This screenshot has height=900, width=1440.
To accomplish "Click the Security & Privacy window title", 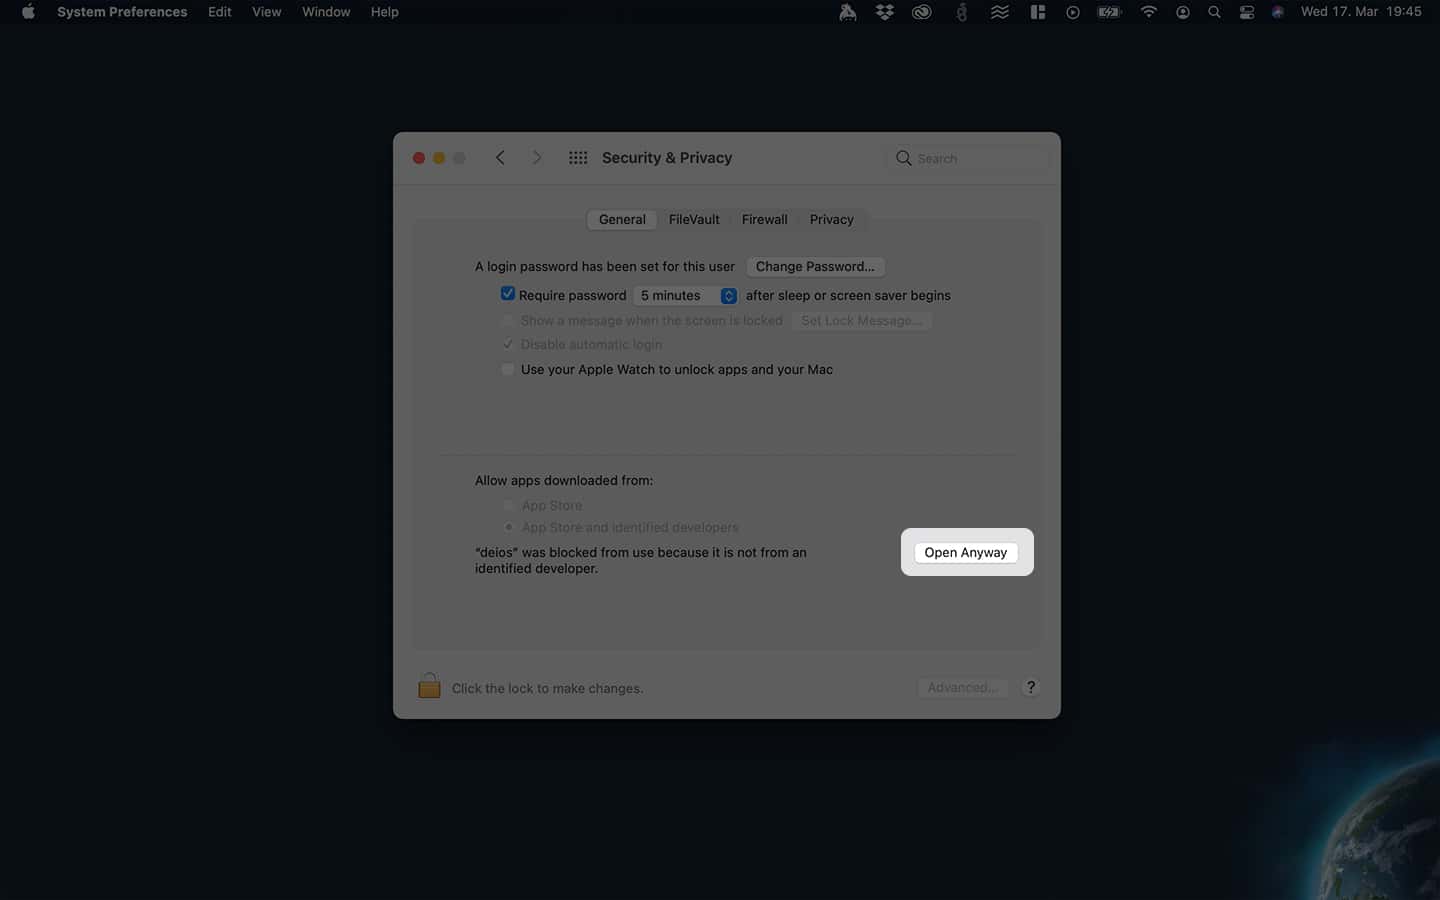I will pyautogui.click(x=667, y=158).
